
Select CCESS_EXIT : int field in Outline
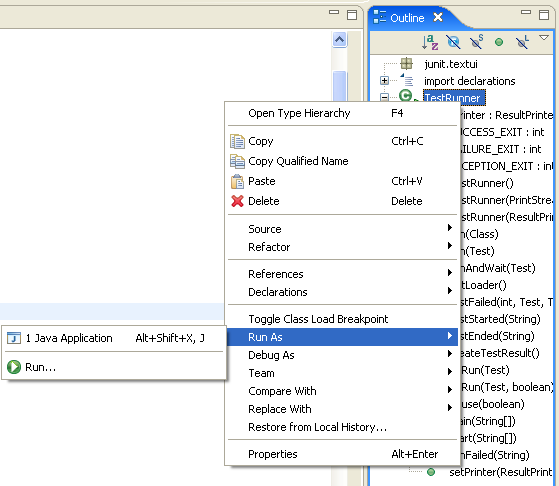pyautogui.click(x=502, y=132)
